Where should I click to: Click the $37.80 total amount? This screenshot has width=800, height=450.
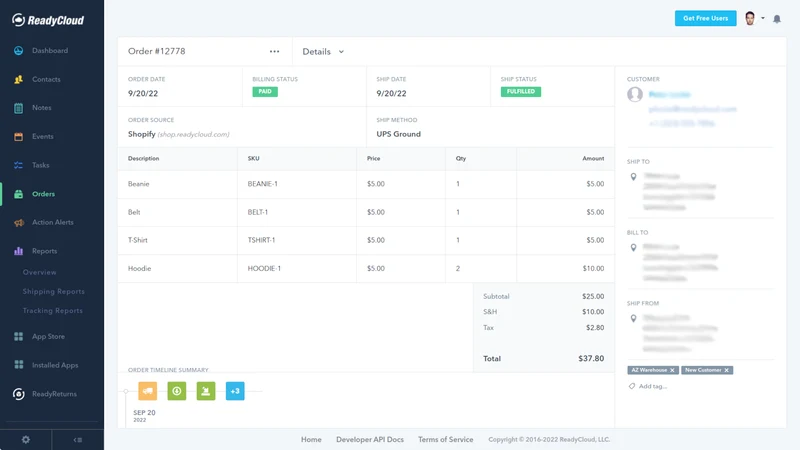pyautogui.click(x=591, y=359)
